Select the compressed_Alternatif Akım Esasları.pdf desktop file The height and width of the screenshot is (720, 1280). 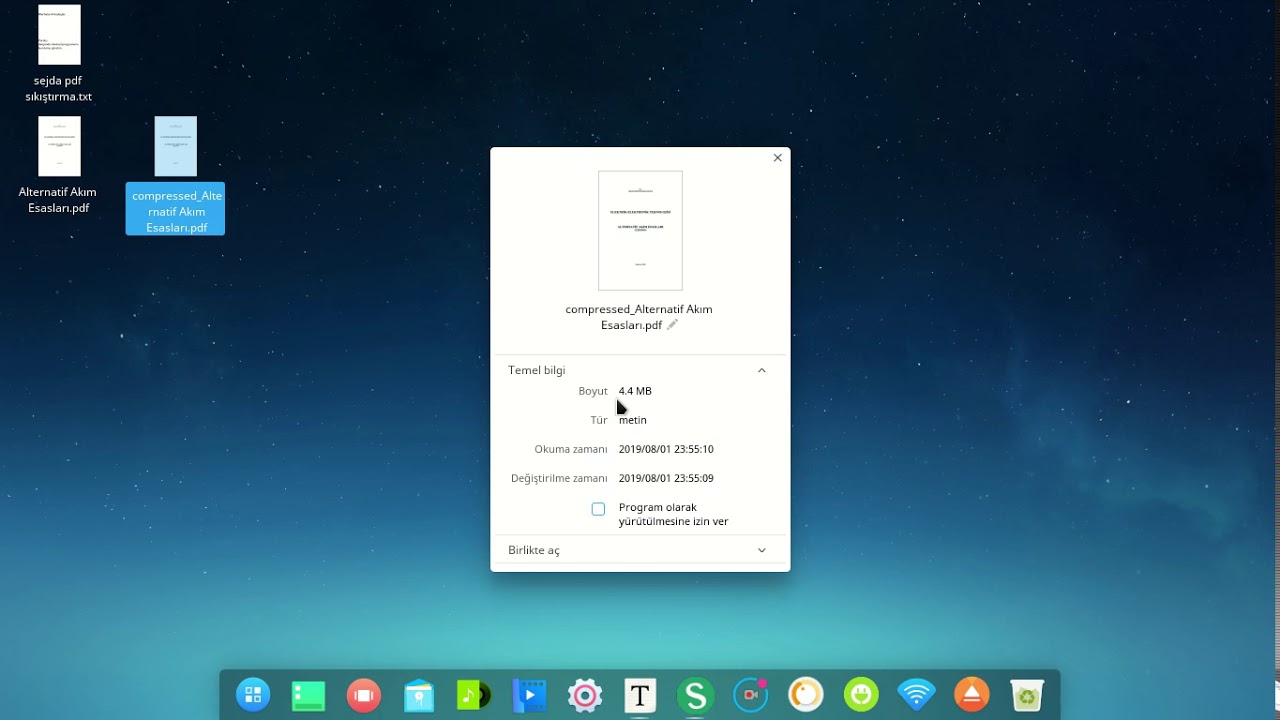point(175,176)
